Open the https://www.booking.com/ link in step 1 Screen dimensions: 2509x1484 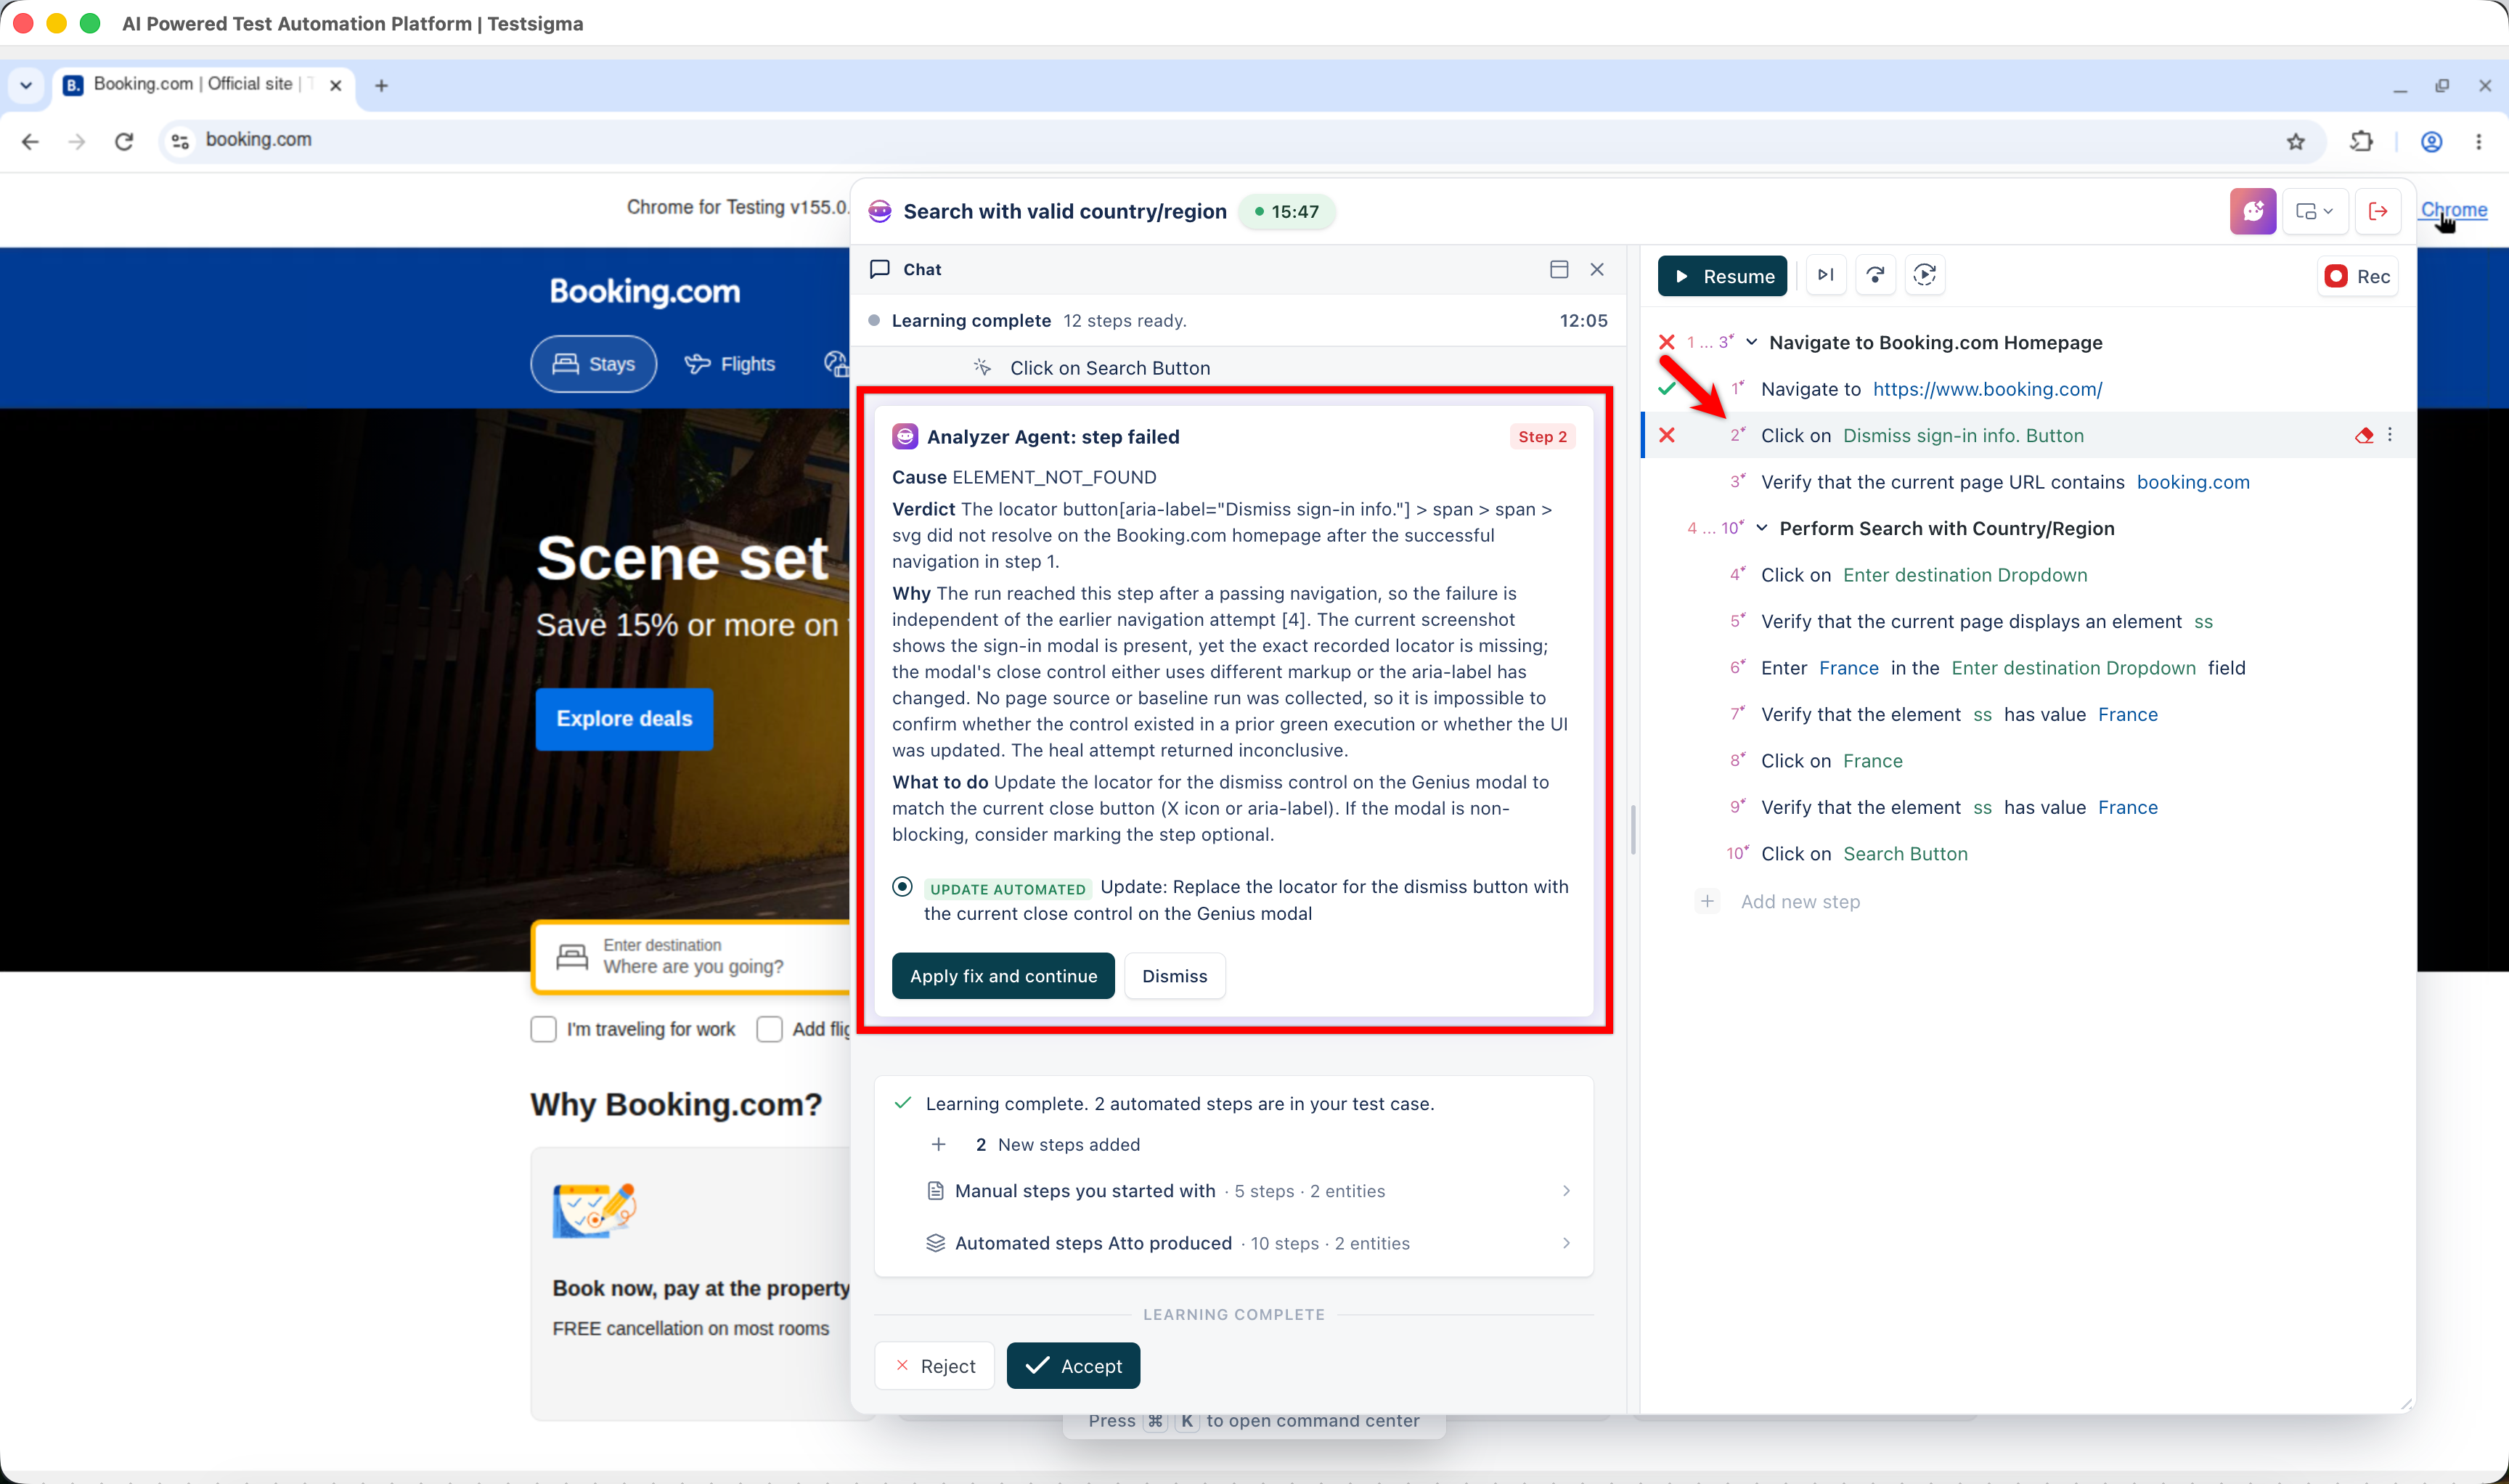coord(1987,389)
